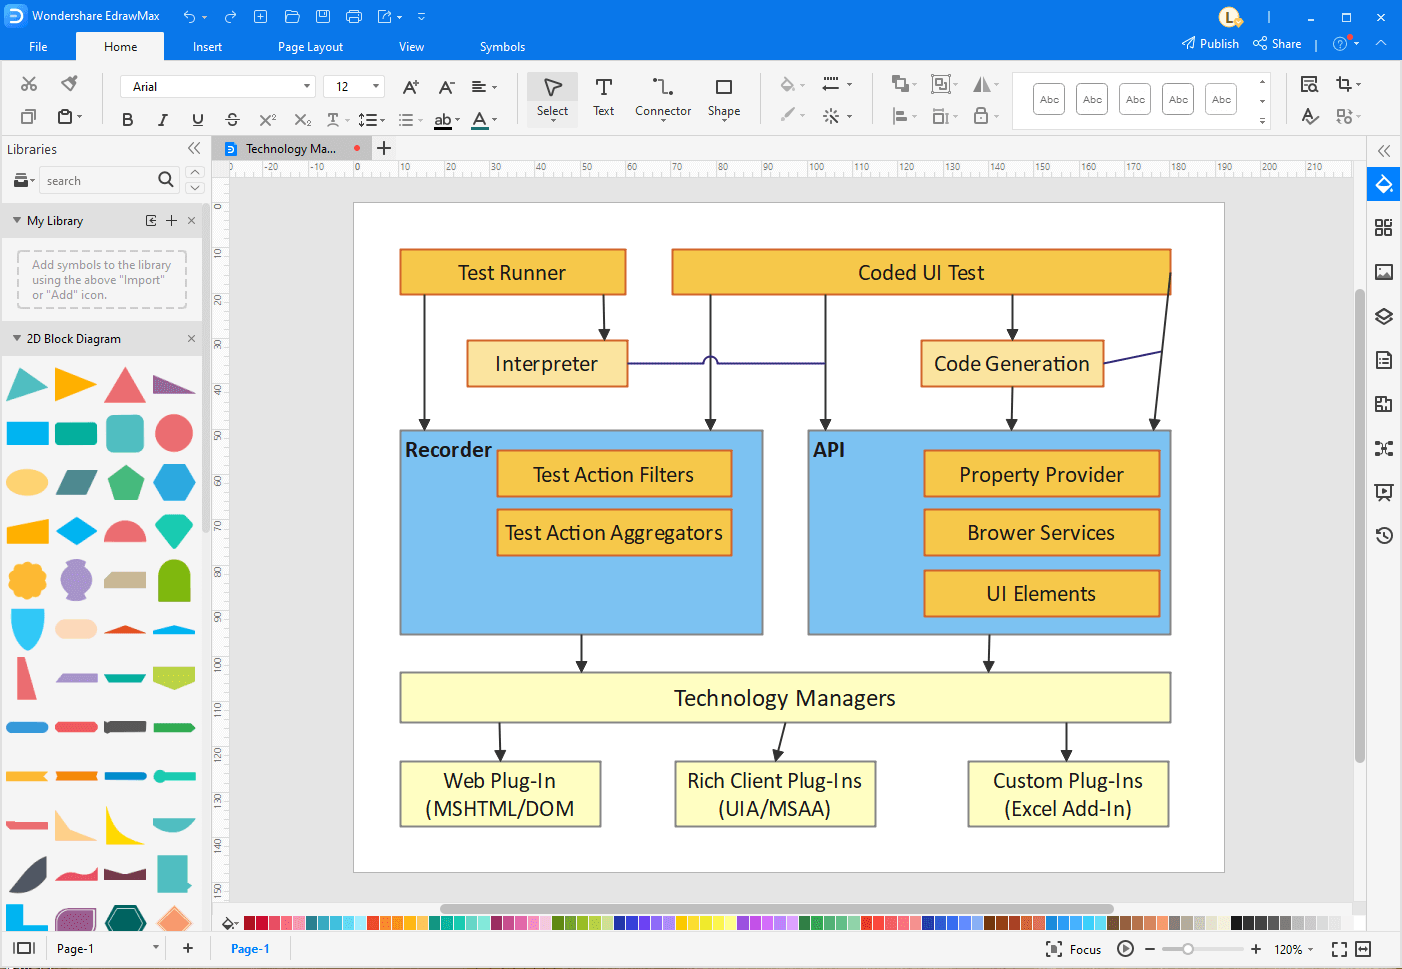Toggle bold formatting
1402x969 pixels.
[127, 119]
